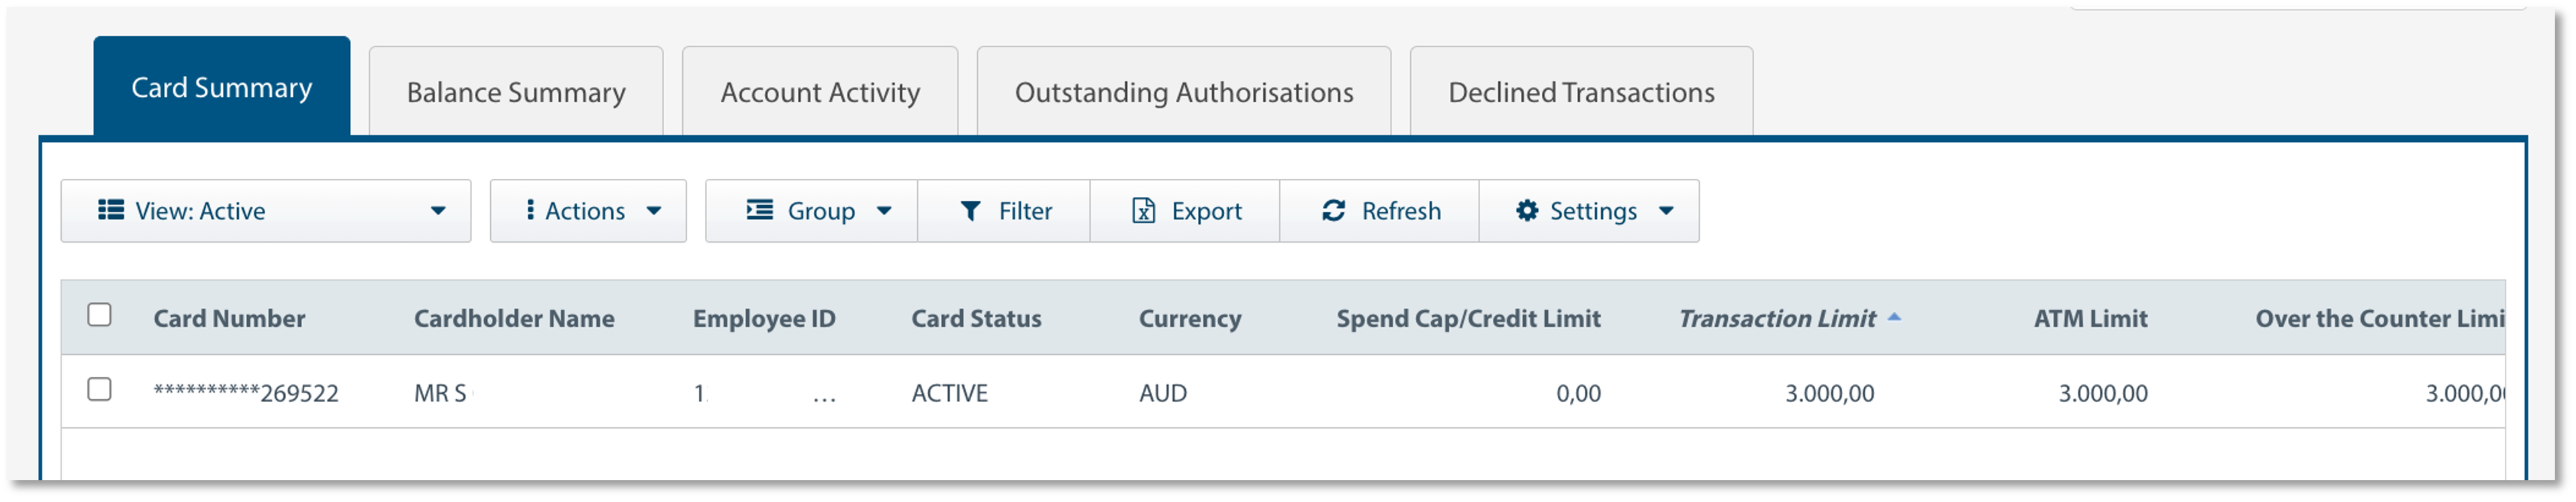Open the Declined Transactions tab
Screen dimensions: 2576x502
pyautogui.click(x=1581, y=92)
